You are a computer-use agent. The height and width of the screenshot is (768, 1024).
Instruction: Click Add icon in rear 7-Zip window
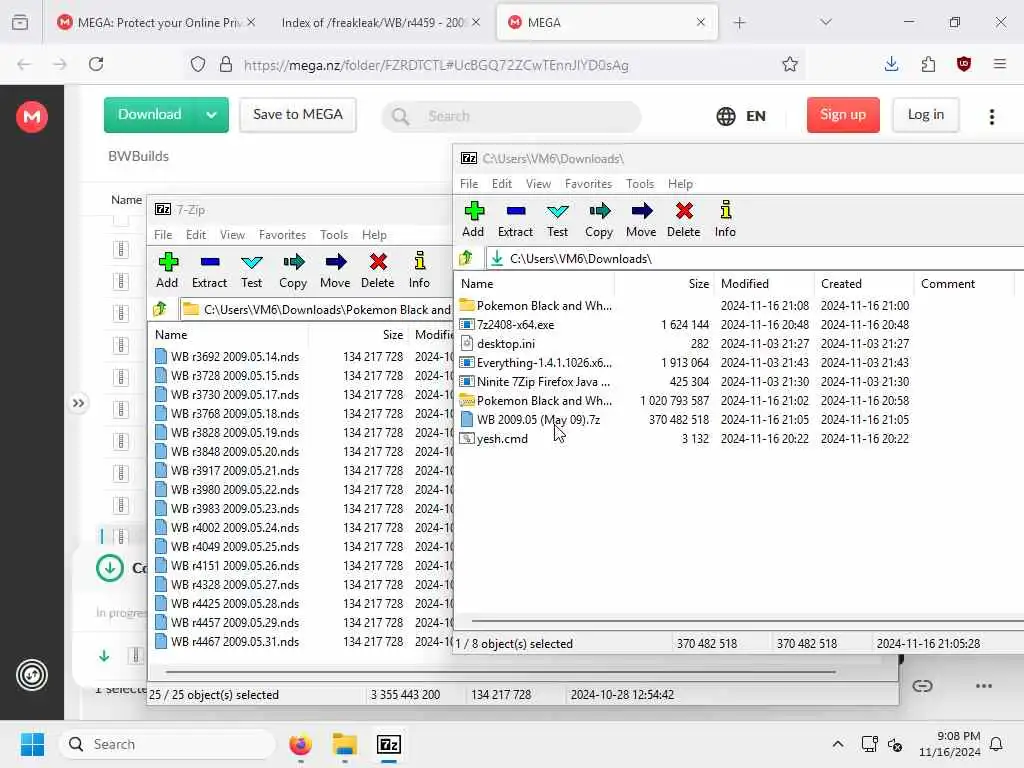(x=168, y=262)
